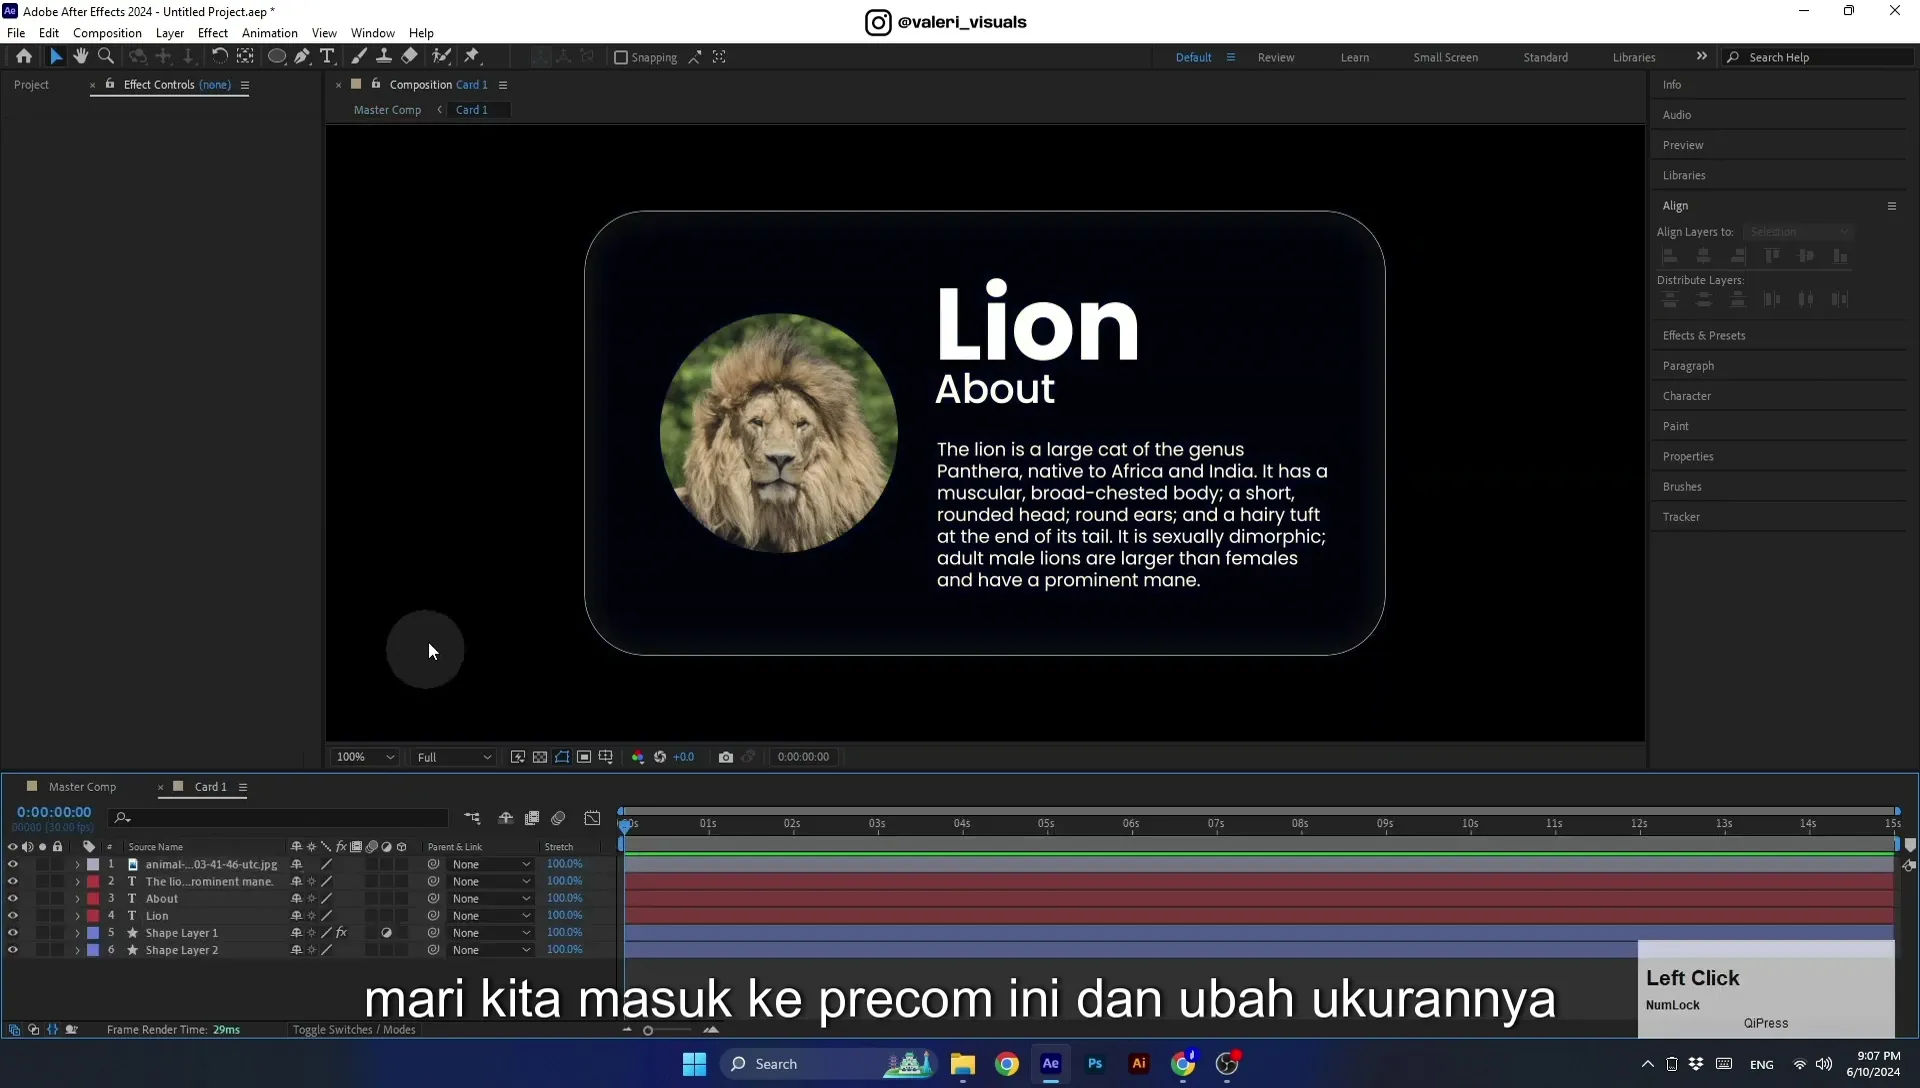The width and height of the screenshot is (1920, 1088).
Task: Expand the Lion layer properties
Action: [x=77, y=916]
